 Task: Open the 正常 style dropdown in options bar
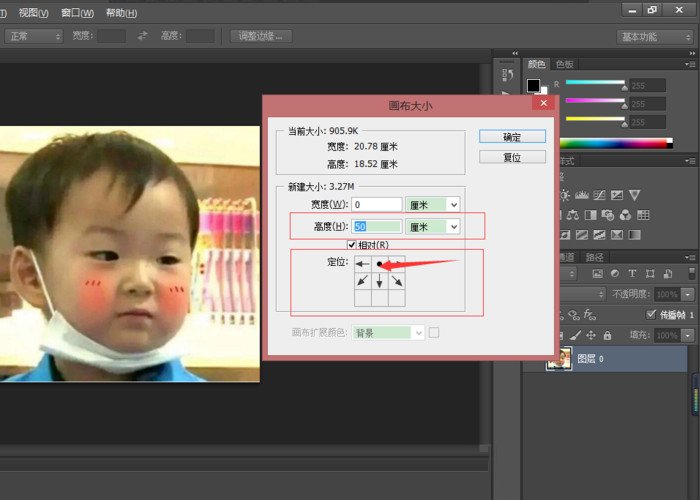(x=33, y=36)
